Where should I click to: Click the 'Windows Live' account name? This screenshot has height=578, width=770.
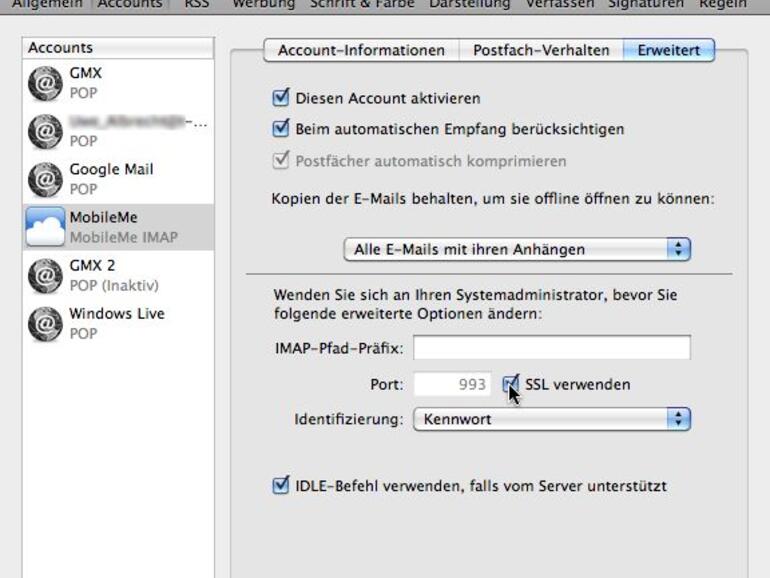tap(117, 314)
